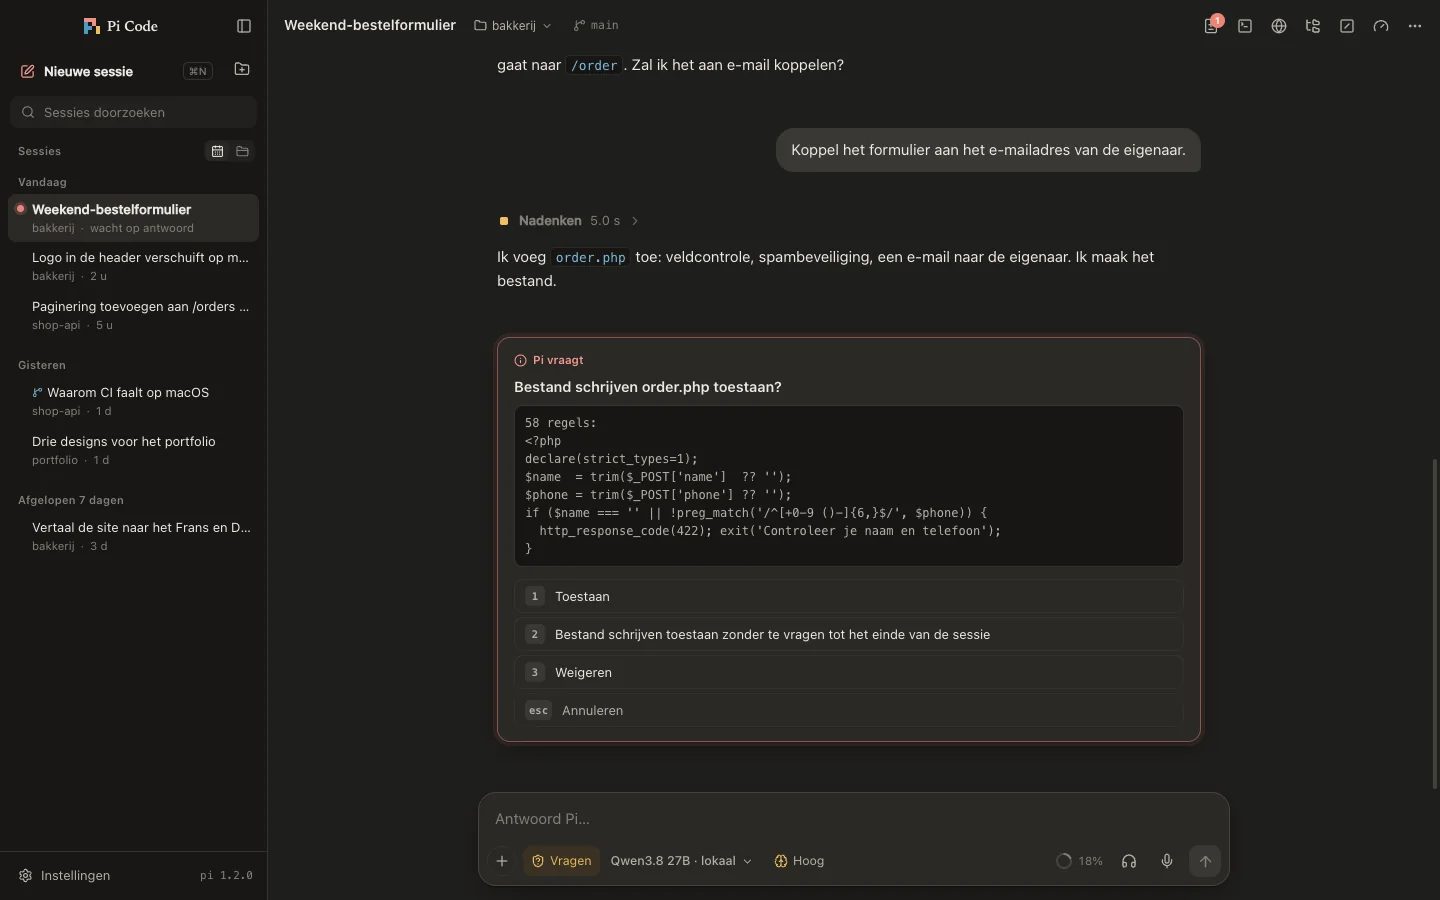Open the edit/diff square icon in header
The width and height of the screenshot is (1440, 900).
[x=1347, y=26]
